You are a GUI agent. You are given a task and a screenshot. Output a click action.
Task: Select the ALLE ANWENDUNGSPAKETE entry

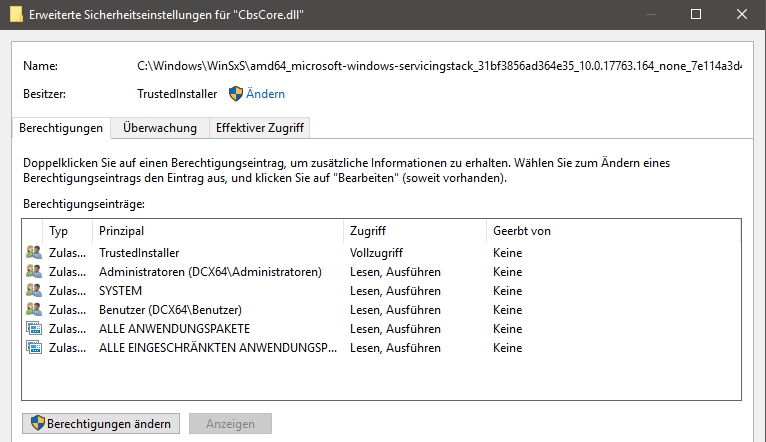pos(174,329)
